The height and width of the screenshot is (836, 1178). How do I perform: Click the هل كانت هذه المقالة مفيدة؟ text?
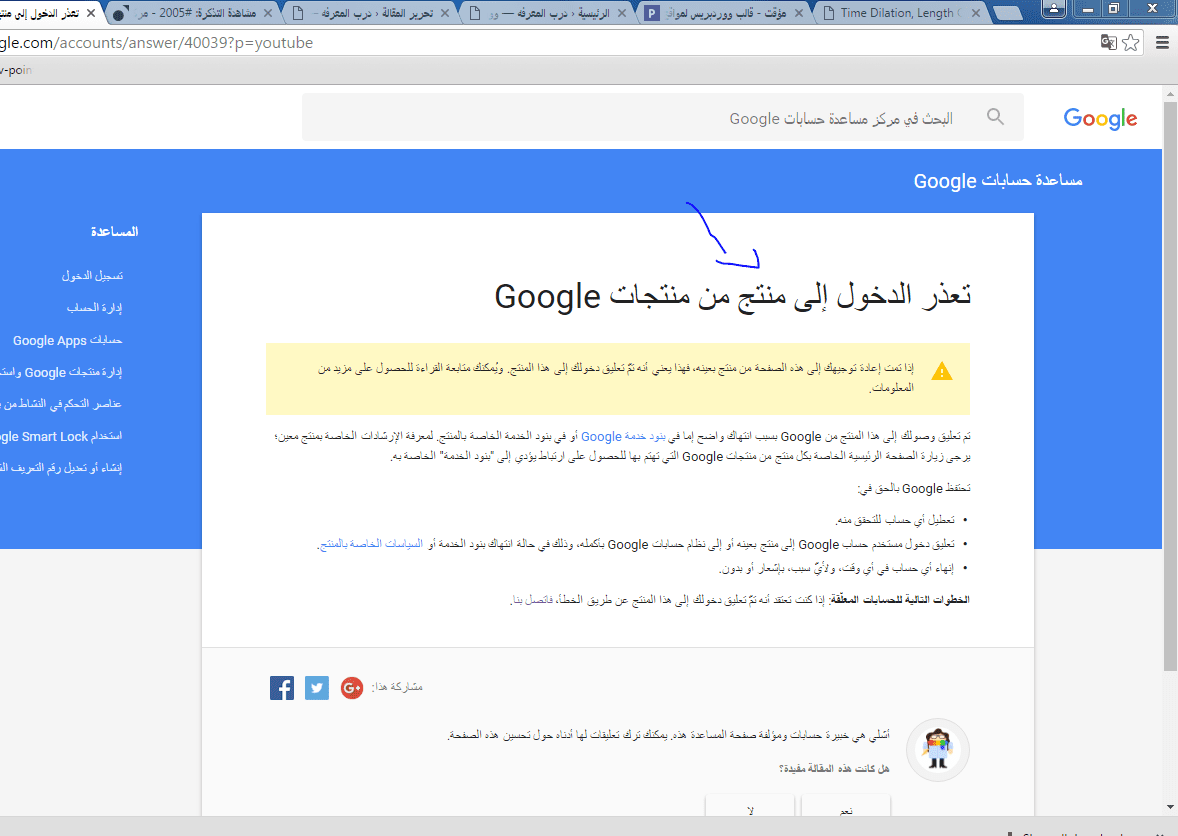(835, 769)
